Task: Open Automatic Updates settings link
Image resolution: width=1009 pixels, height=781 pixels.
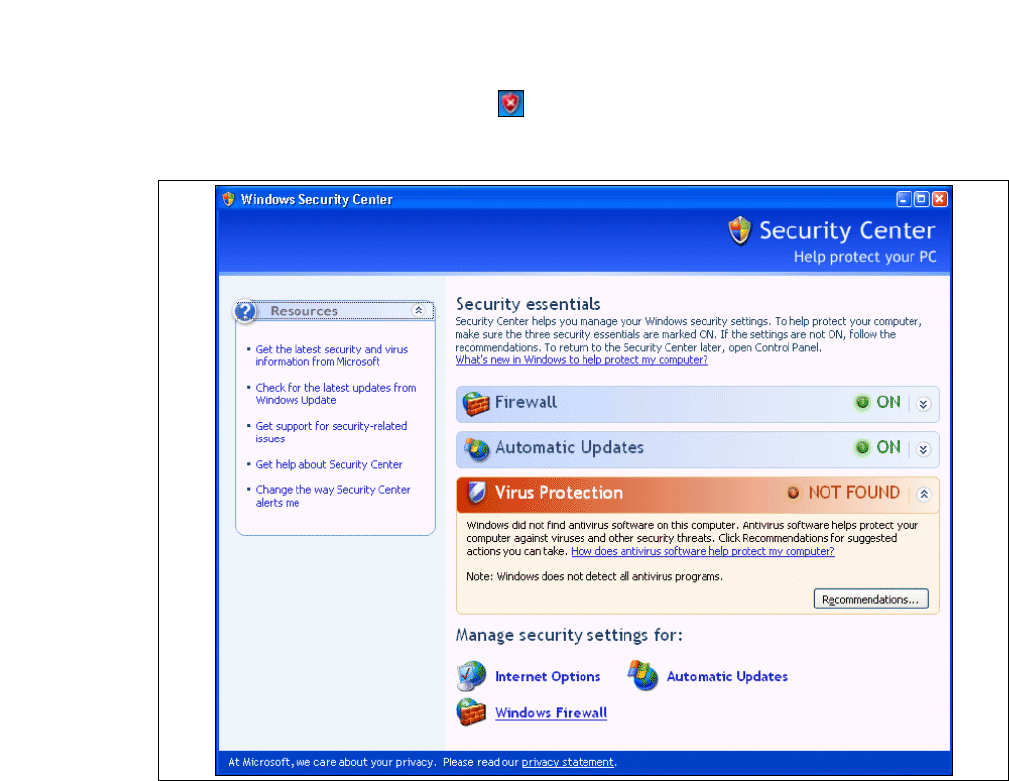Action: pyautogui.click(x=727, y=677)
